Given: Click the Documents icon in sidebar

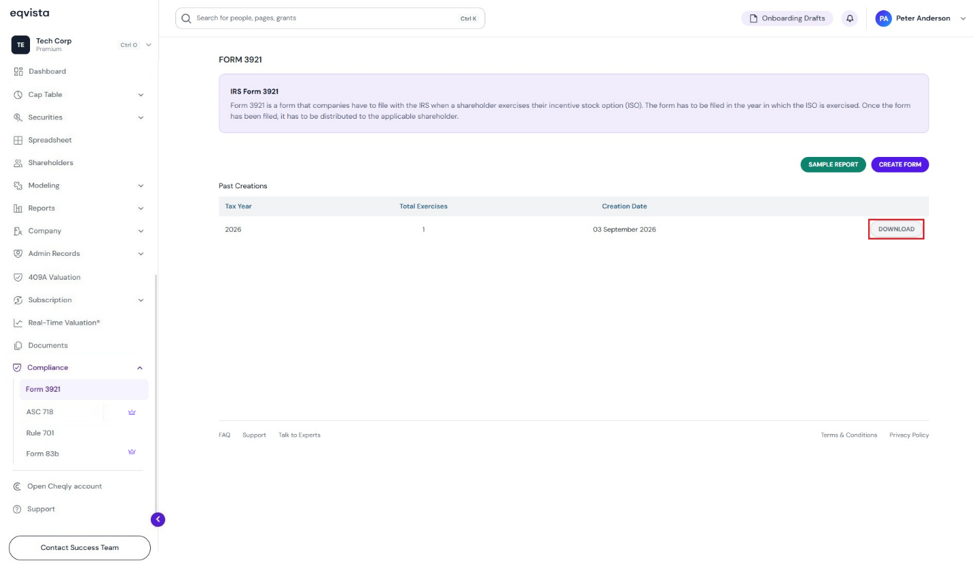Looking at the screenshot, I should (18, 345).
